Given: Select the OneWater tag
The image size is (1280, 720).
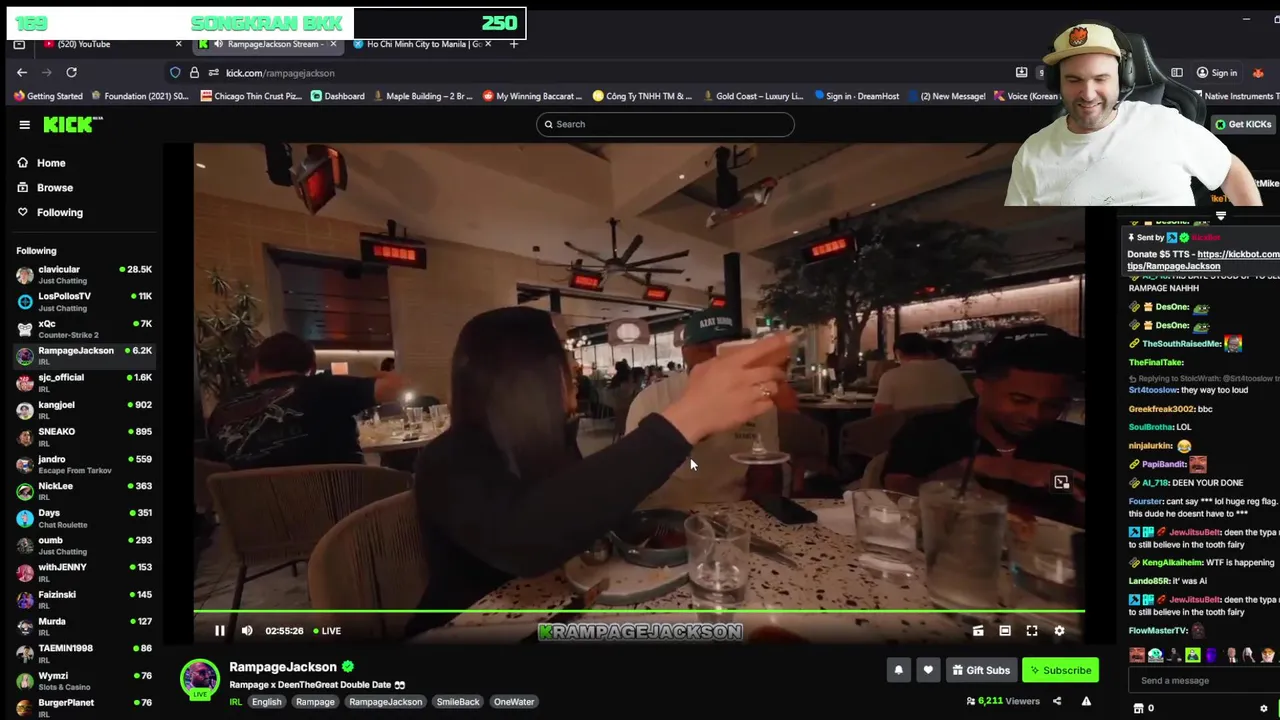Looking at the screenshot, I should [x=514, y=702].
